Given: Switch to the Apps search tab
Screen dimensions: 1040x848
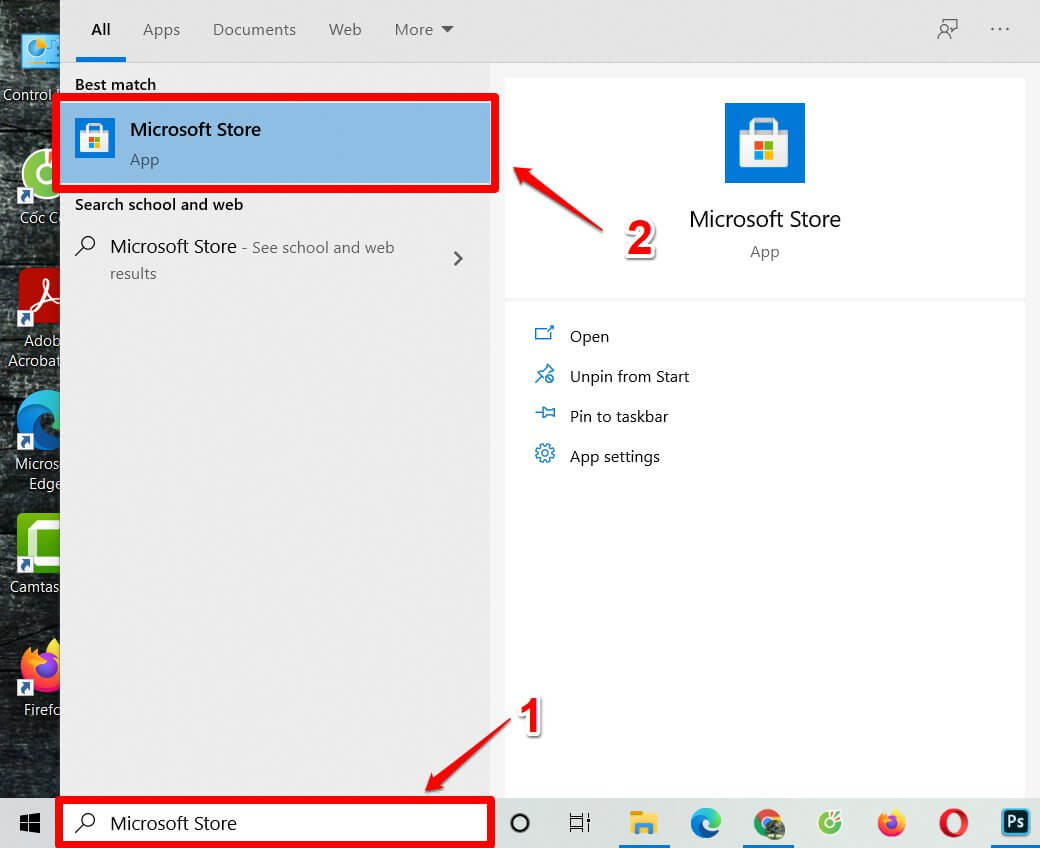Looking at the screenshot, I should coord(161,30).
